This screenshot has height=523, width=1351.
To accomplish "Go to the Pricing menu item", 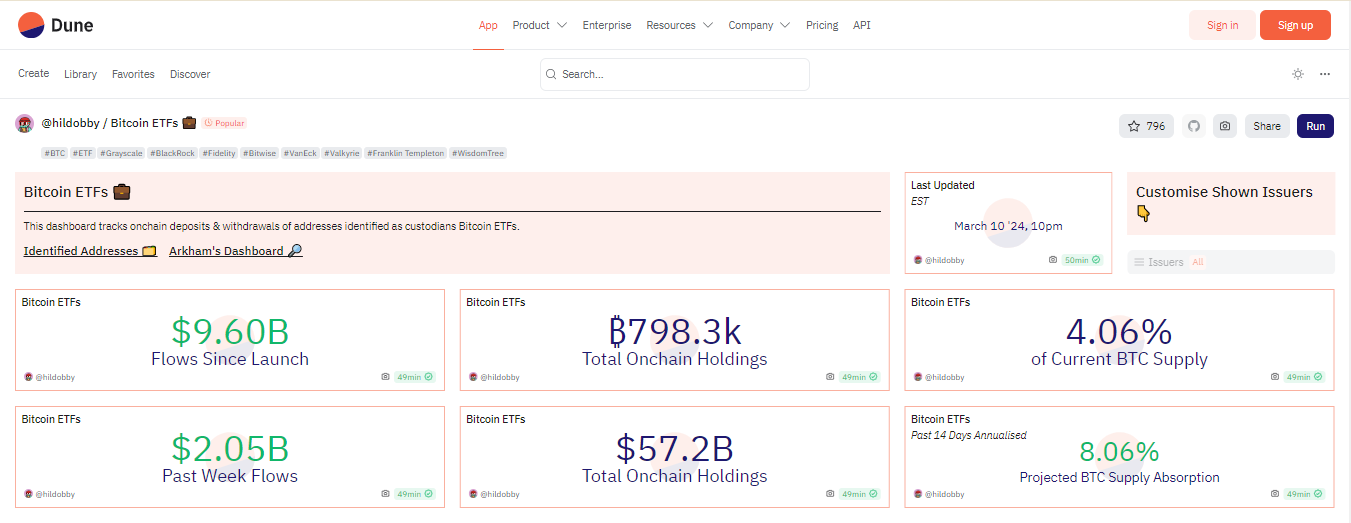I will click(x=822, y=25).
